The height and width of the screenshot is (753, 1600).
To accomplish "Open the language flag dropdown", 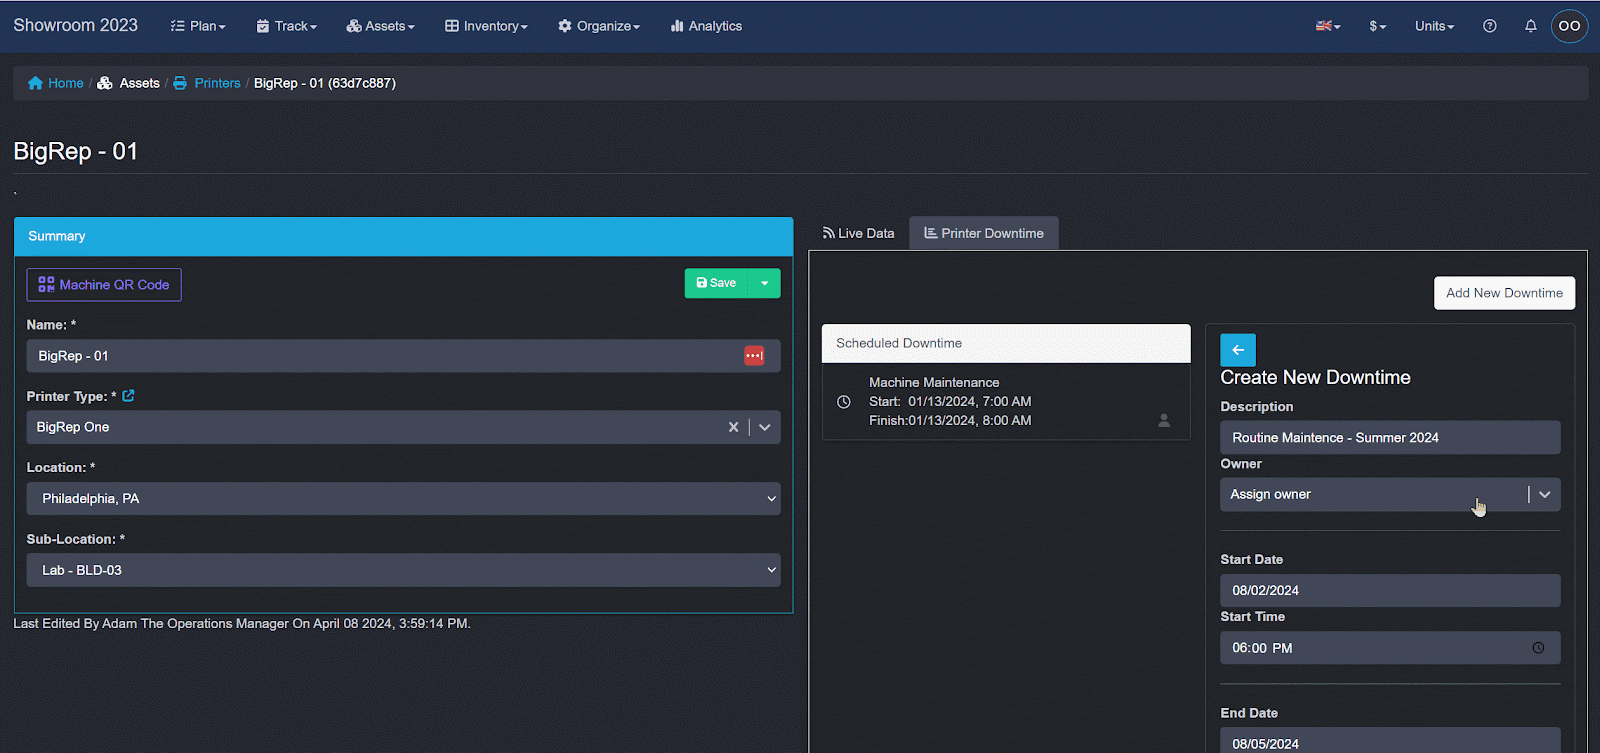I will coord(1328,26).
